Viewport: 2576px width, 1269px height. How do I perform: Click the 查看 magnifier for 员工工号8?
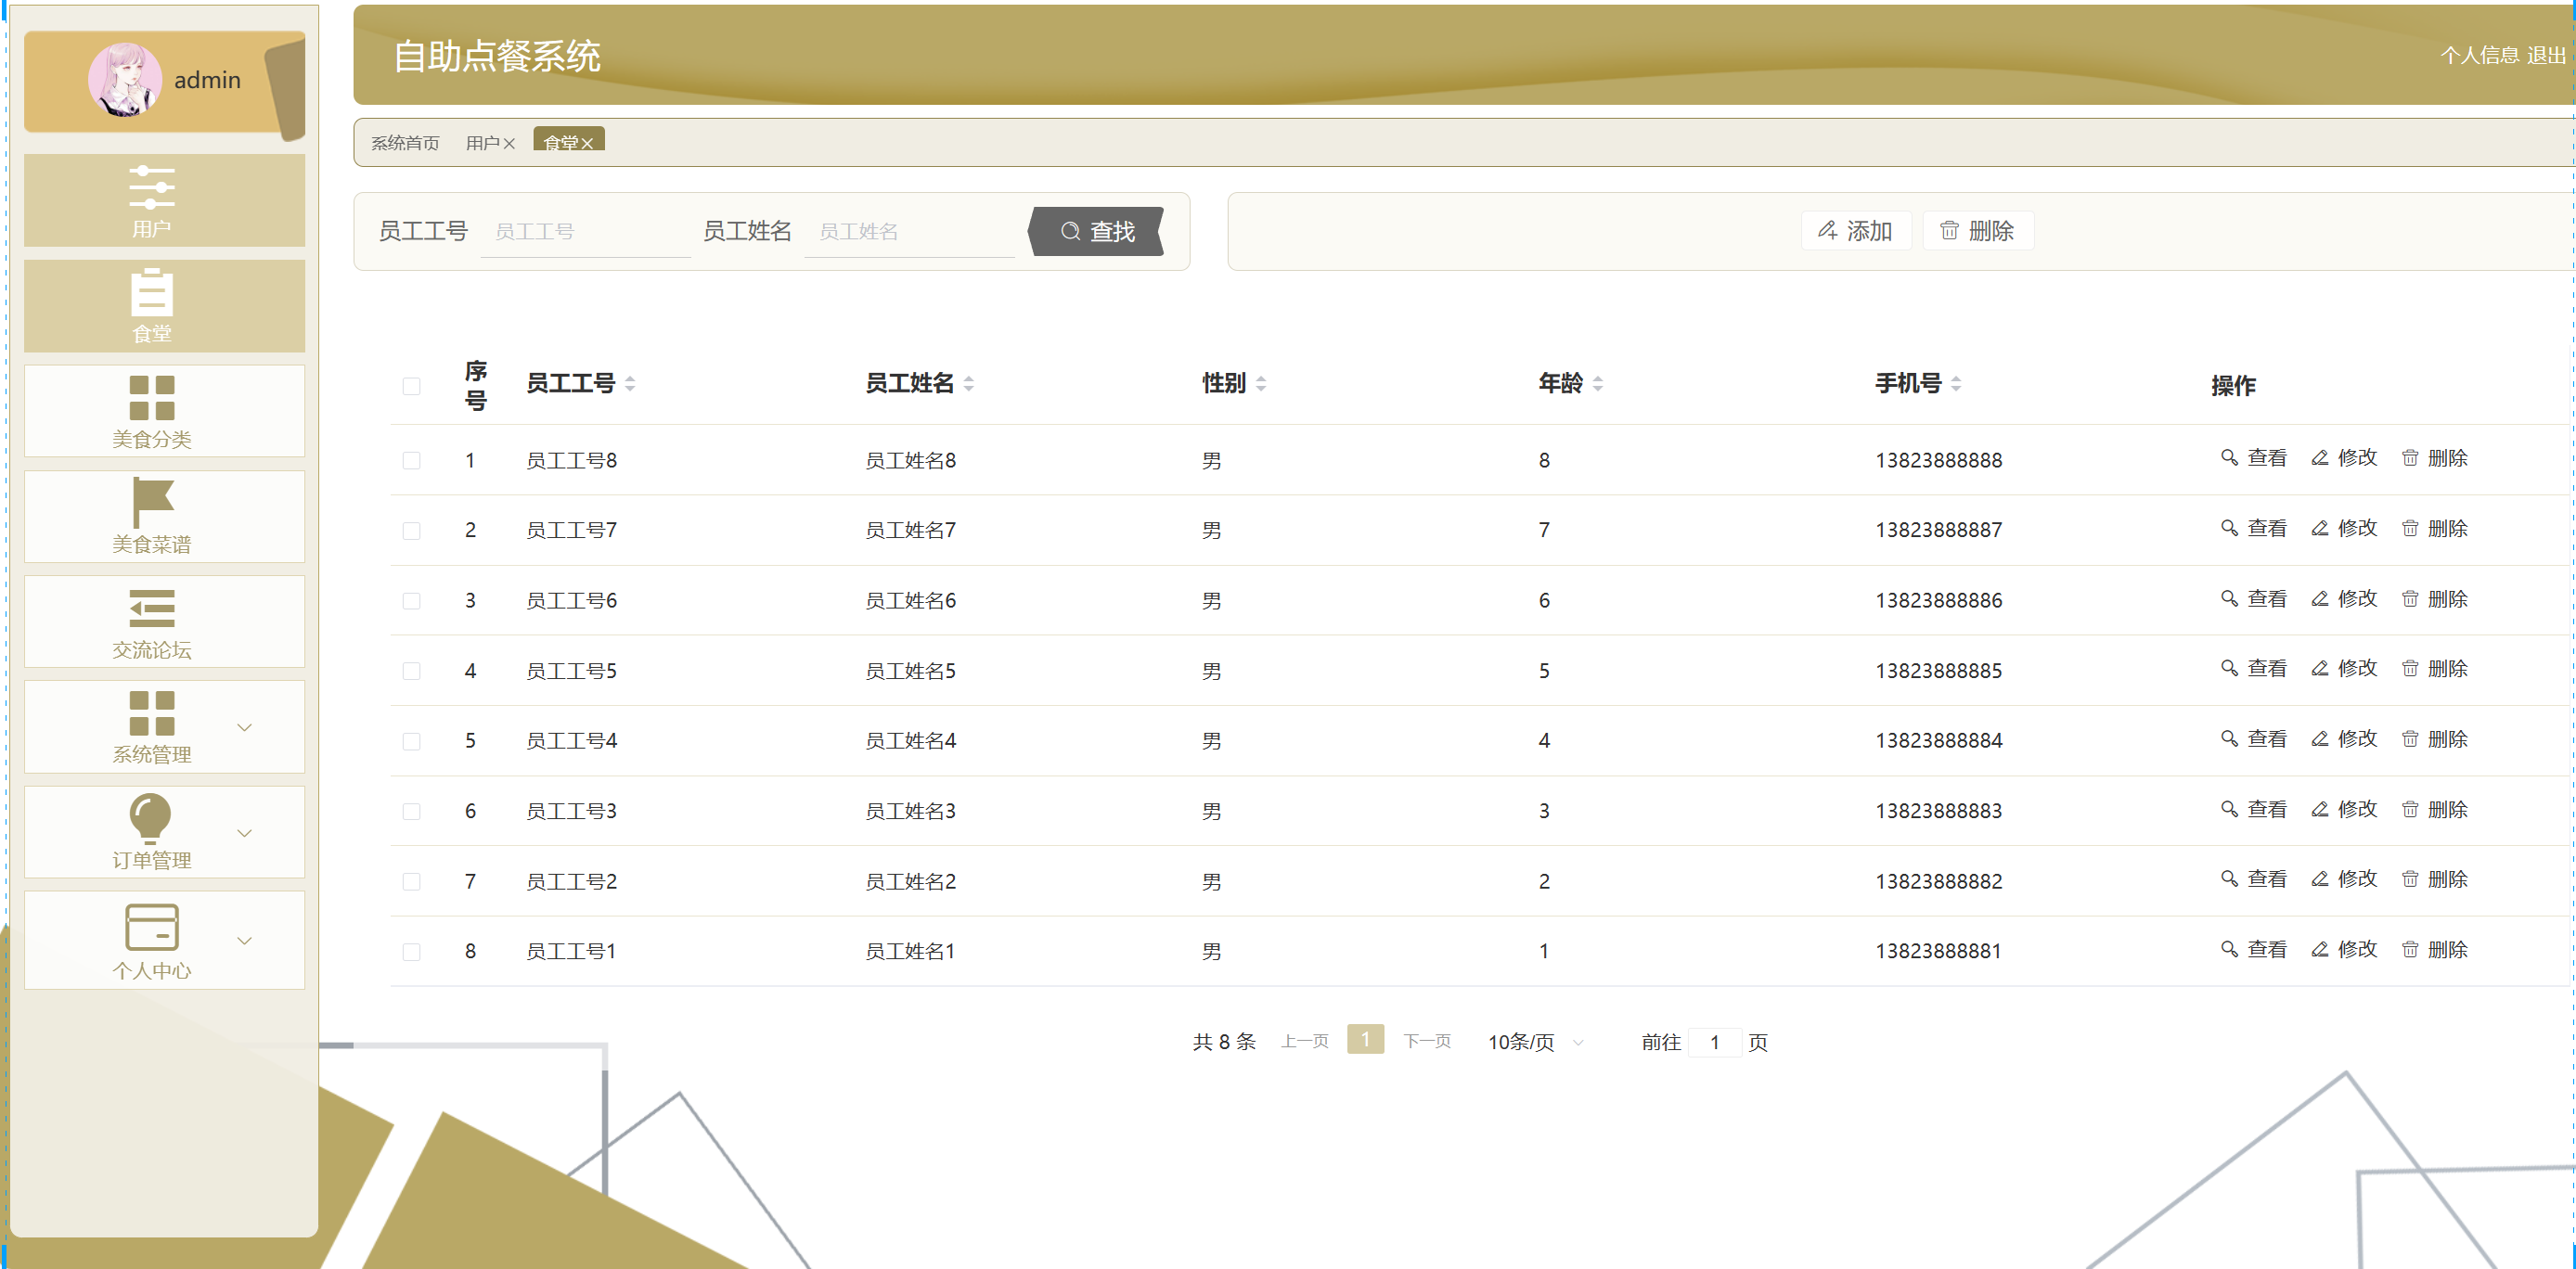click(x=2228, y=458)
